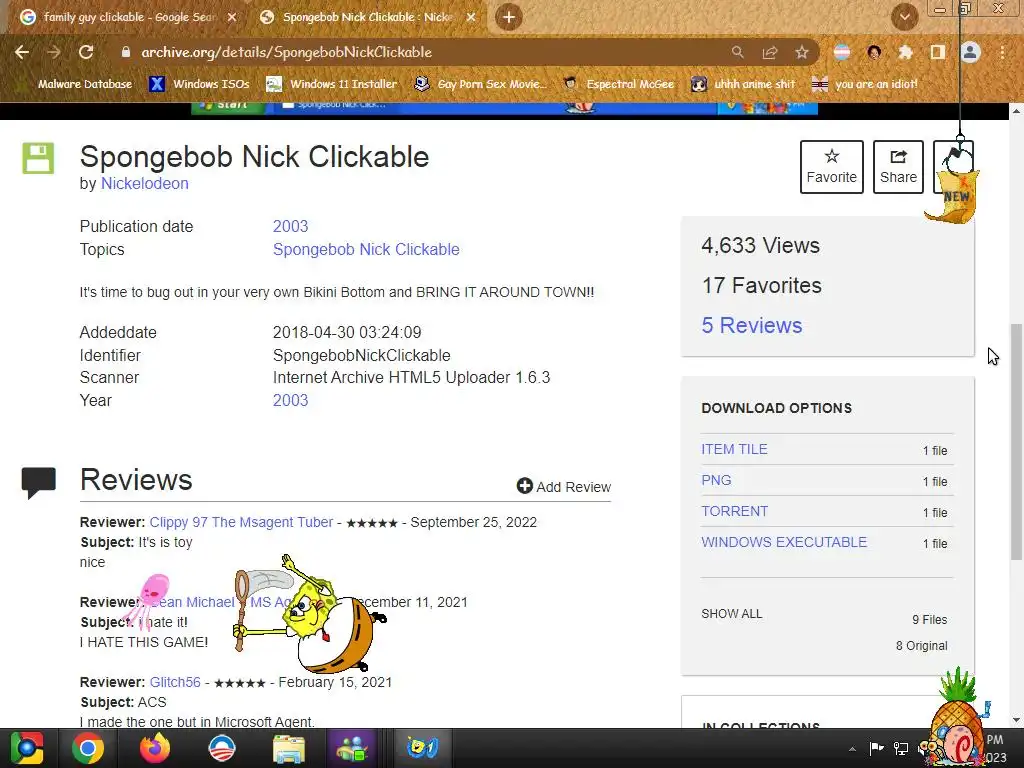Open reviewer Glitch56 profile
The width and height of the screenshot is (1024, 768).
[x=175, y=682]
